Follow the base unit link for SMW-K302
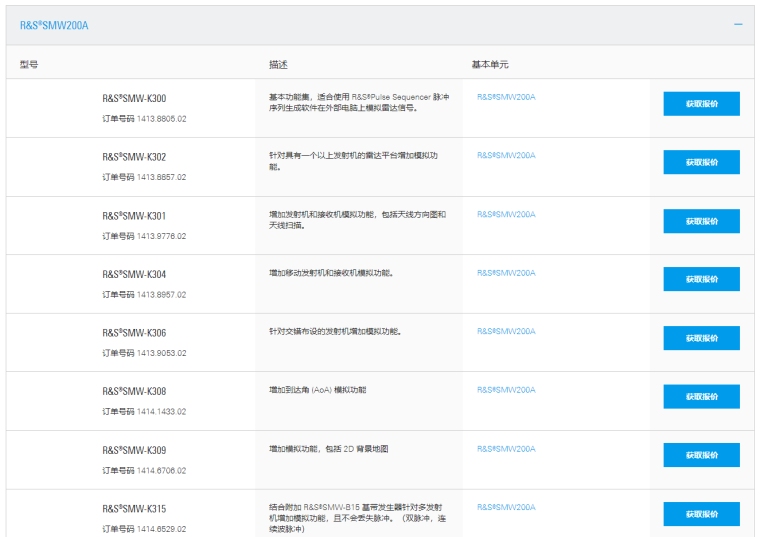760x537 pixels. point(506,155)
